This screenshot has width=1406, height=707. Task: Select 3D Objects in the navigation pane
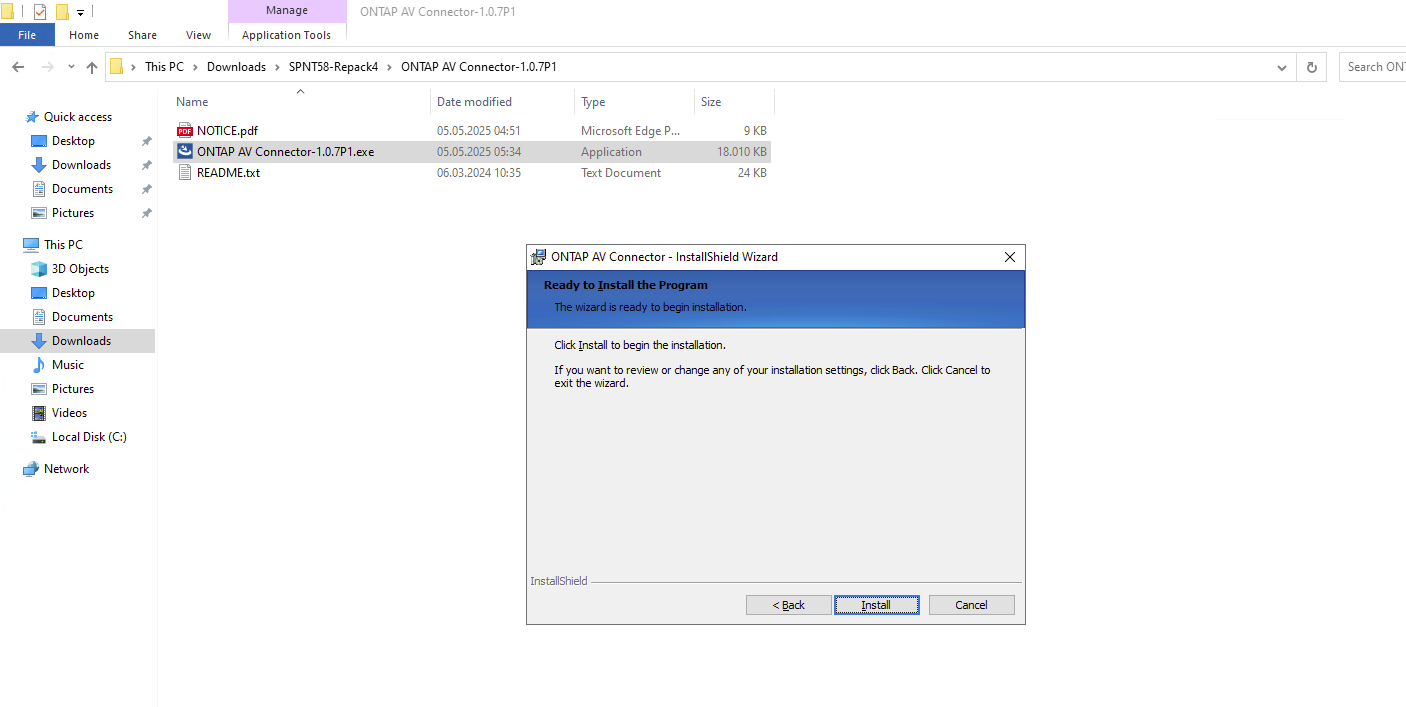point(80,269)
